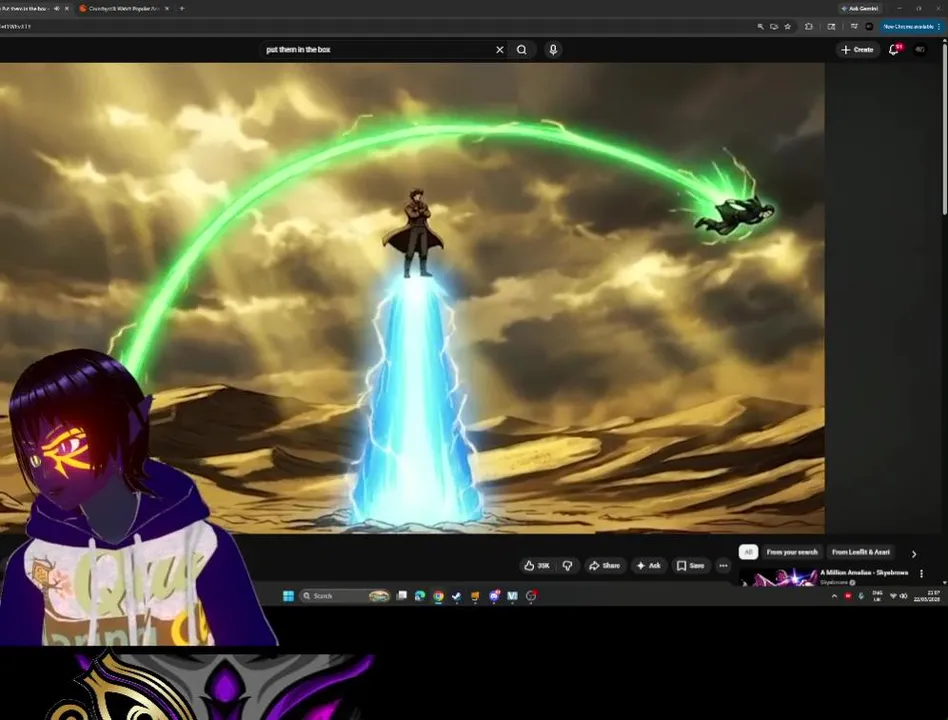Viewport: 948px width, 720px height.
Task: Click the Ask Gemini button in Chrome
Action: [860, 8]
